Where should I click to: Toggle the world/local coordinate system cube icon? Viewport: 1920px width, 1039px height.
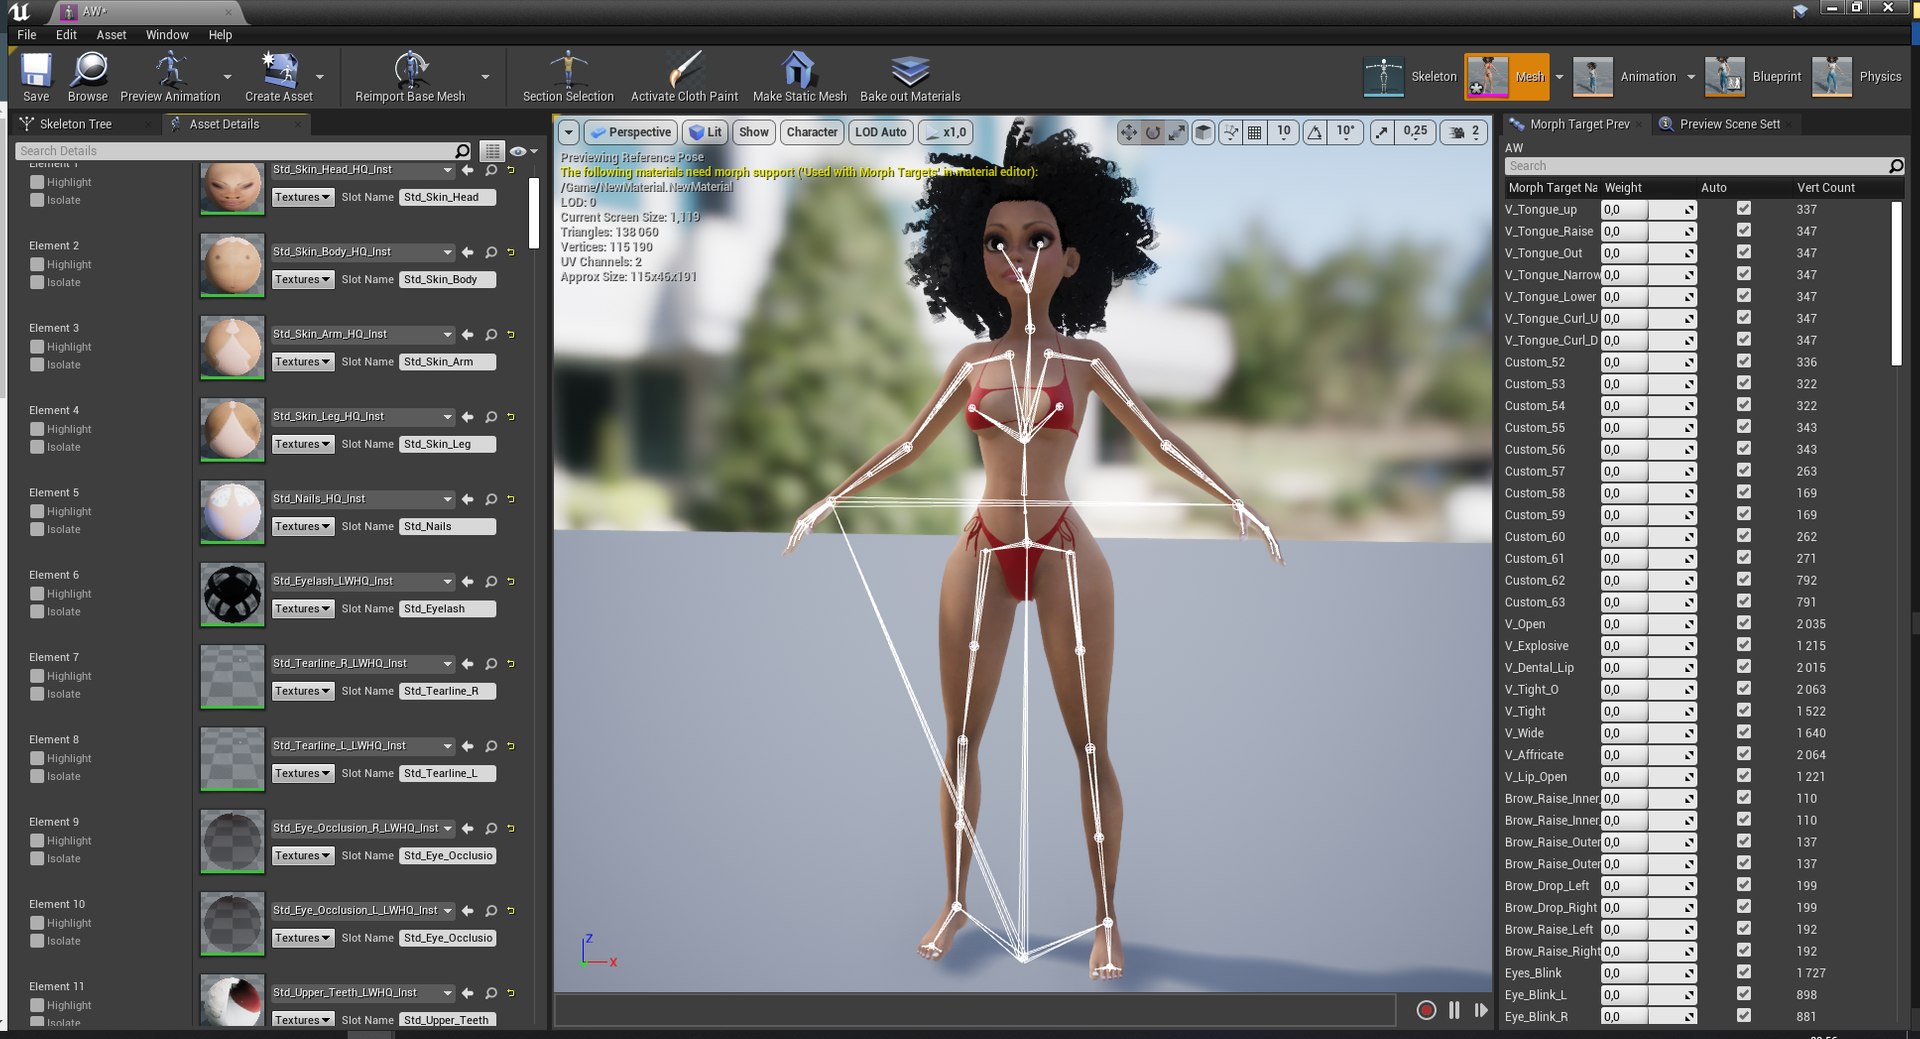point(1204,132)
